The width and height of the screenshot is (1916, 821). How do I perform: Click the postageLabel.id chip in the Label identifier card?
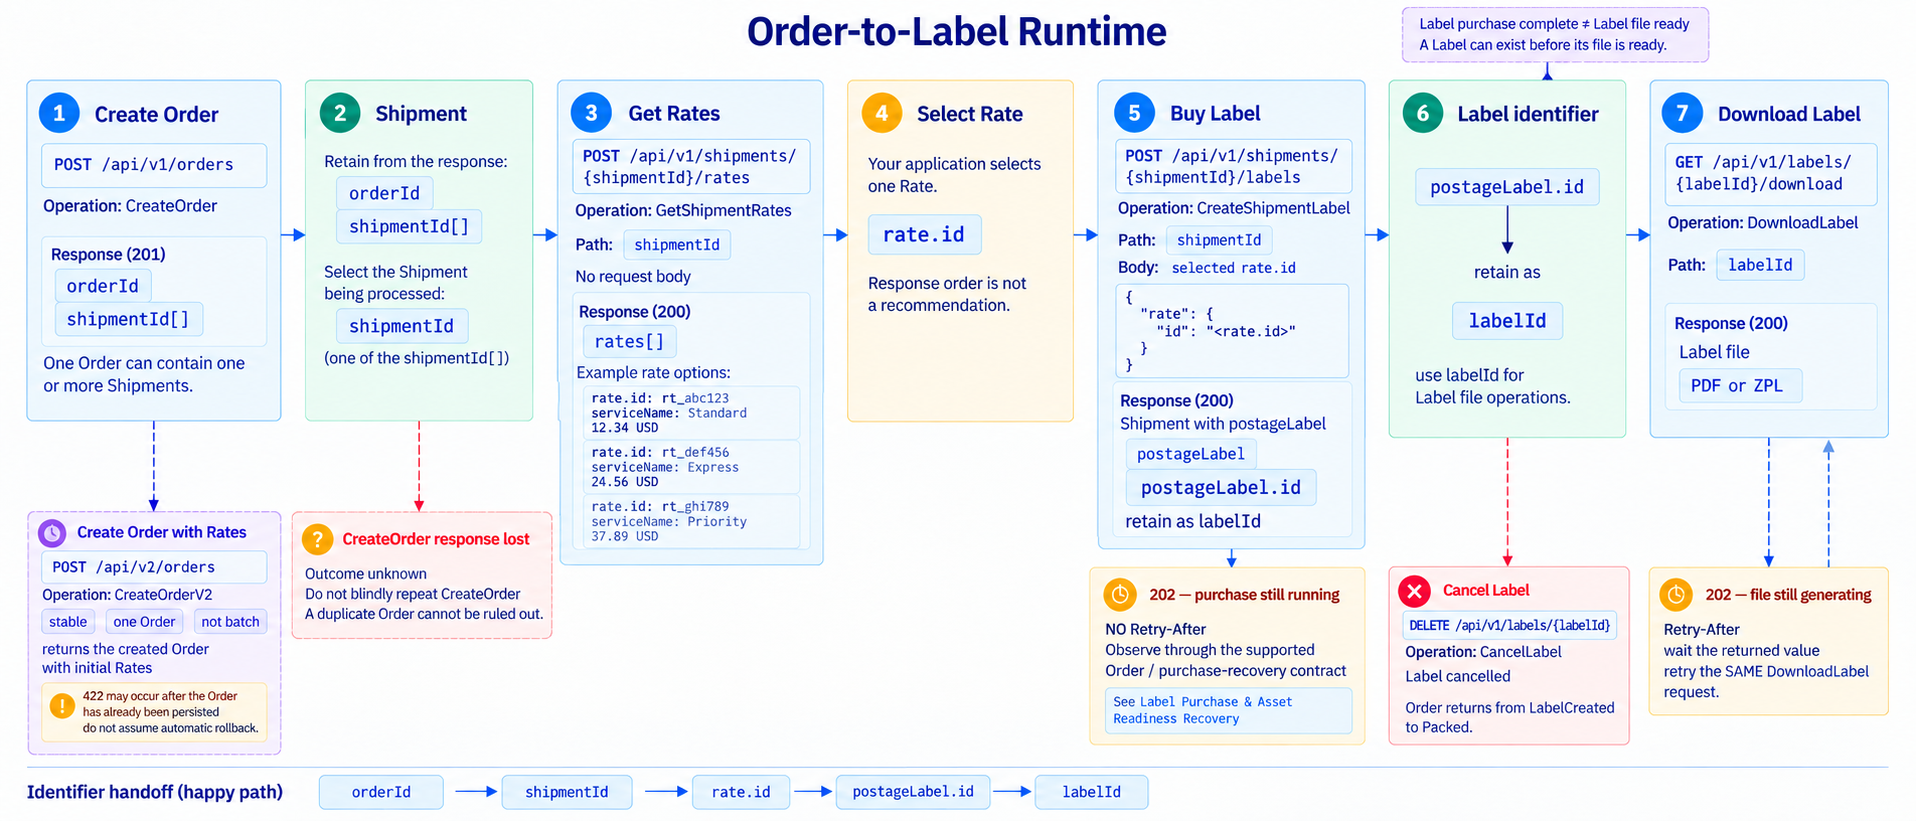(x=1507, y=187)
